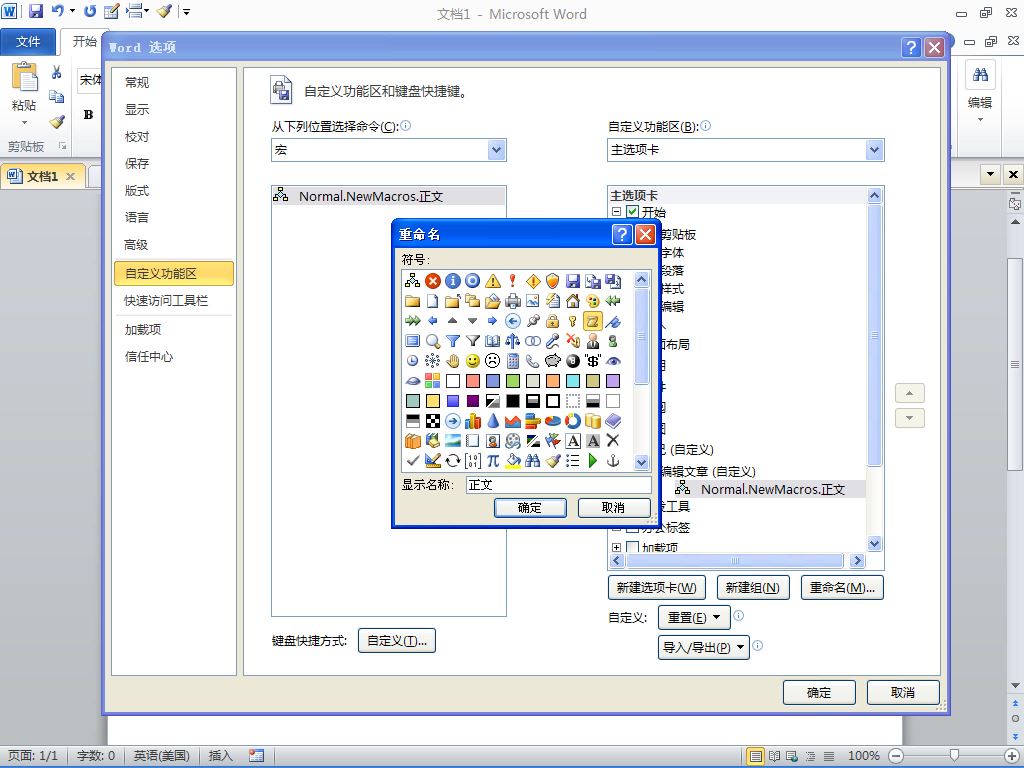Select the binoculars symbol in the grid
The image size is (1024, 768).
click(x=533, y=461)
